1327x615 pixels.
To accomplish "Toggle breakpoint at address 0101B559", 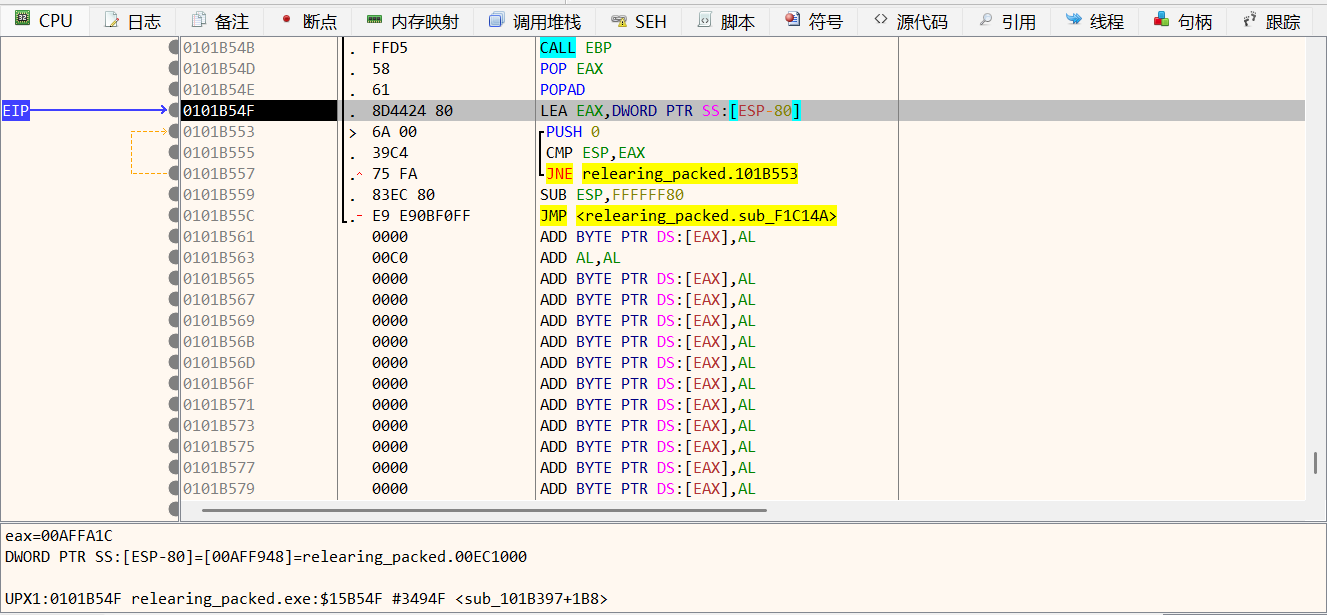I will pyautogui.click(x=174, y=195).
